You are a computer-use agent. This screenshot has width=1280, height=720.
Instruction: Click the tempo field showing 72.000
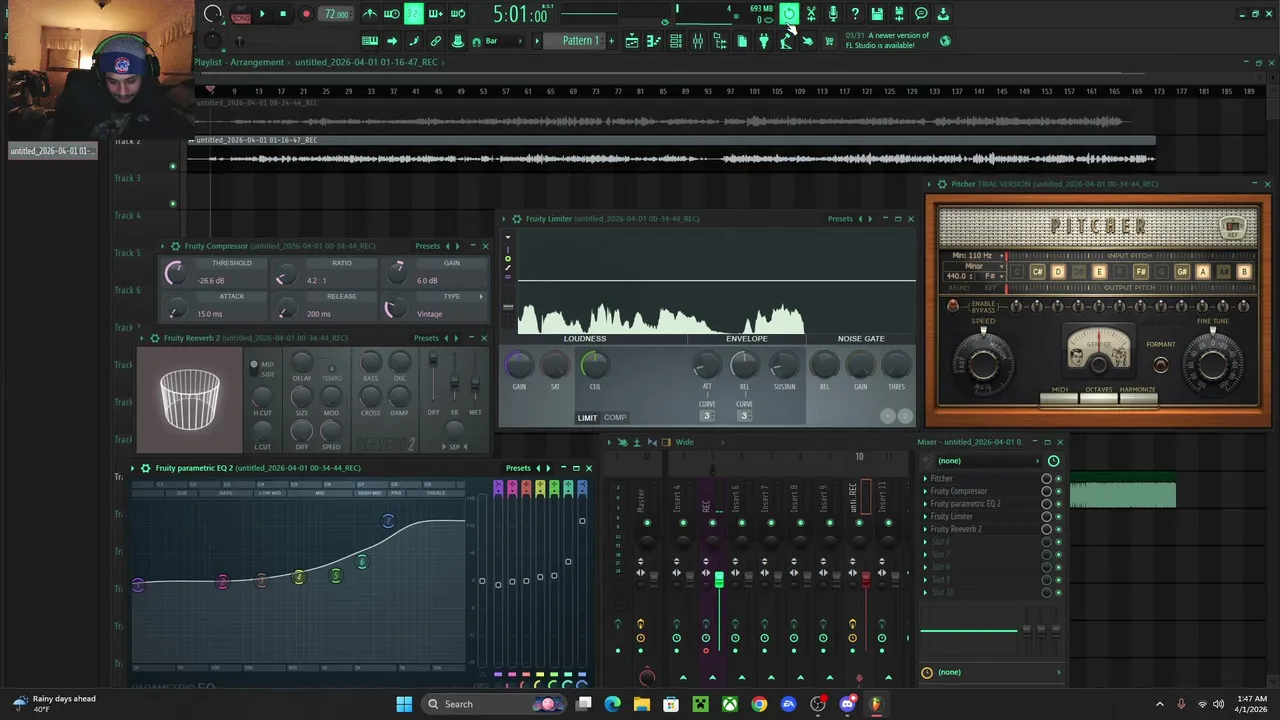337,14
